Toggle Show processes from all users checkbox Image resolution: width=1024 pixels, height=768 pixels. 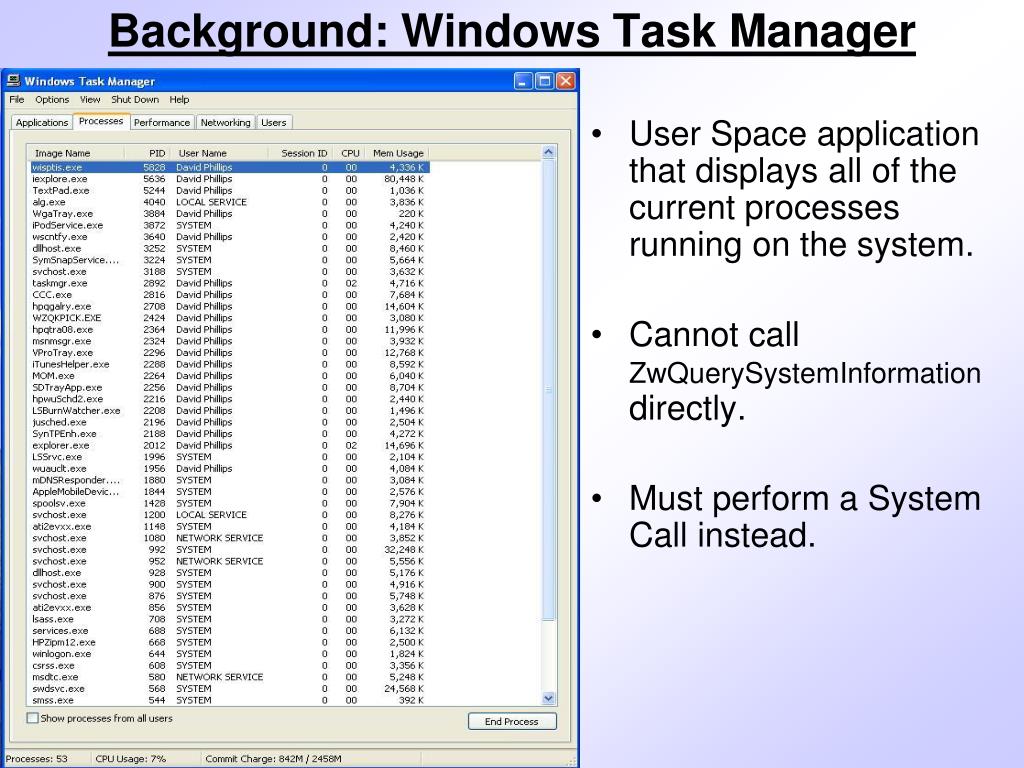(33, 718)
